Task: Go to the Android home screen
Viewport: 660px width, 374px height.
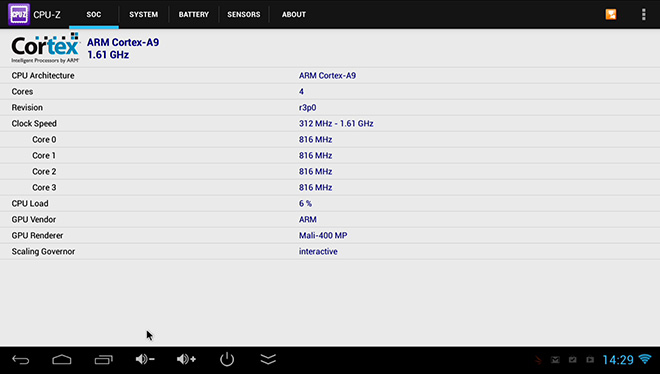Action: 62,360
